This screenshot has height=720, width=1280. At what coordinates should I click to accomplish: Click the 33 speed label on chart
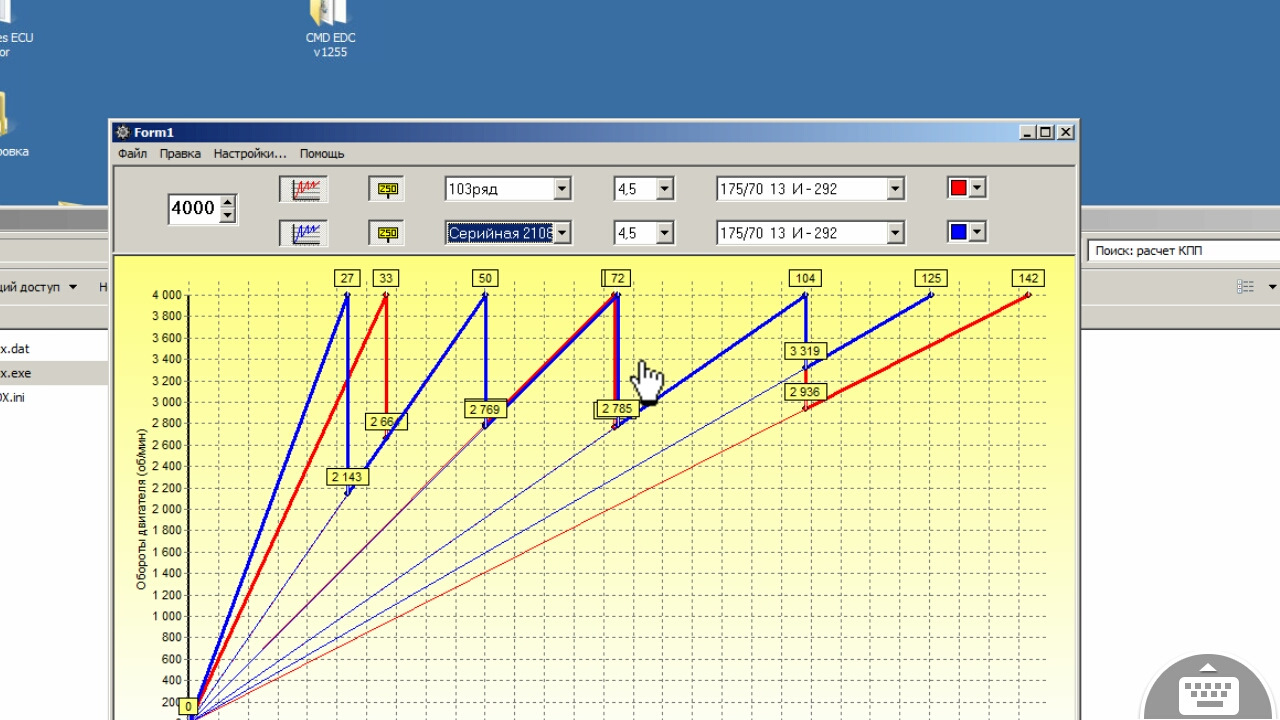[x=386, y=278]
